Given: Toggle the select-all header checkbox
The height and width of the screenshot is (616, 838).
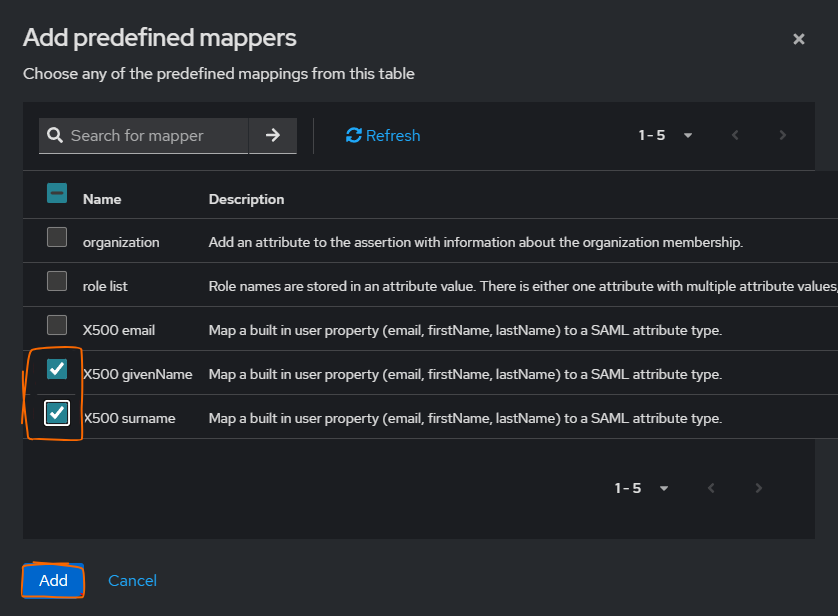Looking at the screenshot, I should coord(57,194).
